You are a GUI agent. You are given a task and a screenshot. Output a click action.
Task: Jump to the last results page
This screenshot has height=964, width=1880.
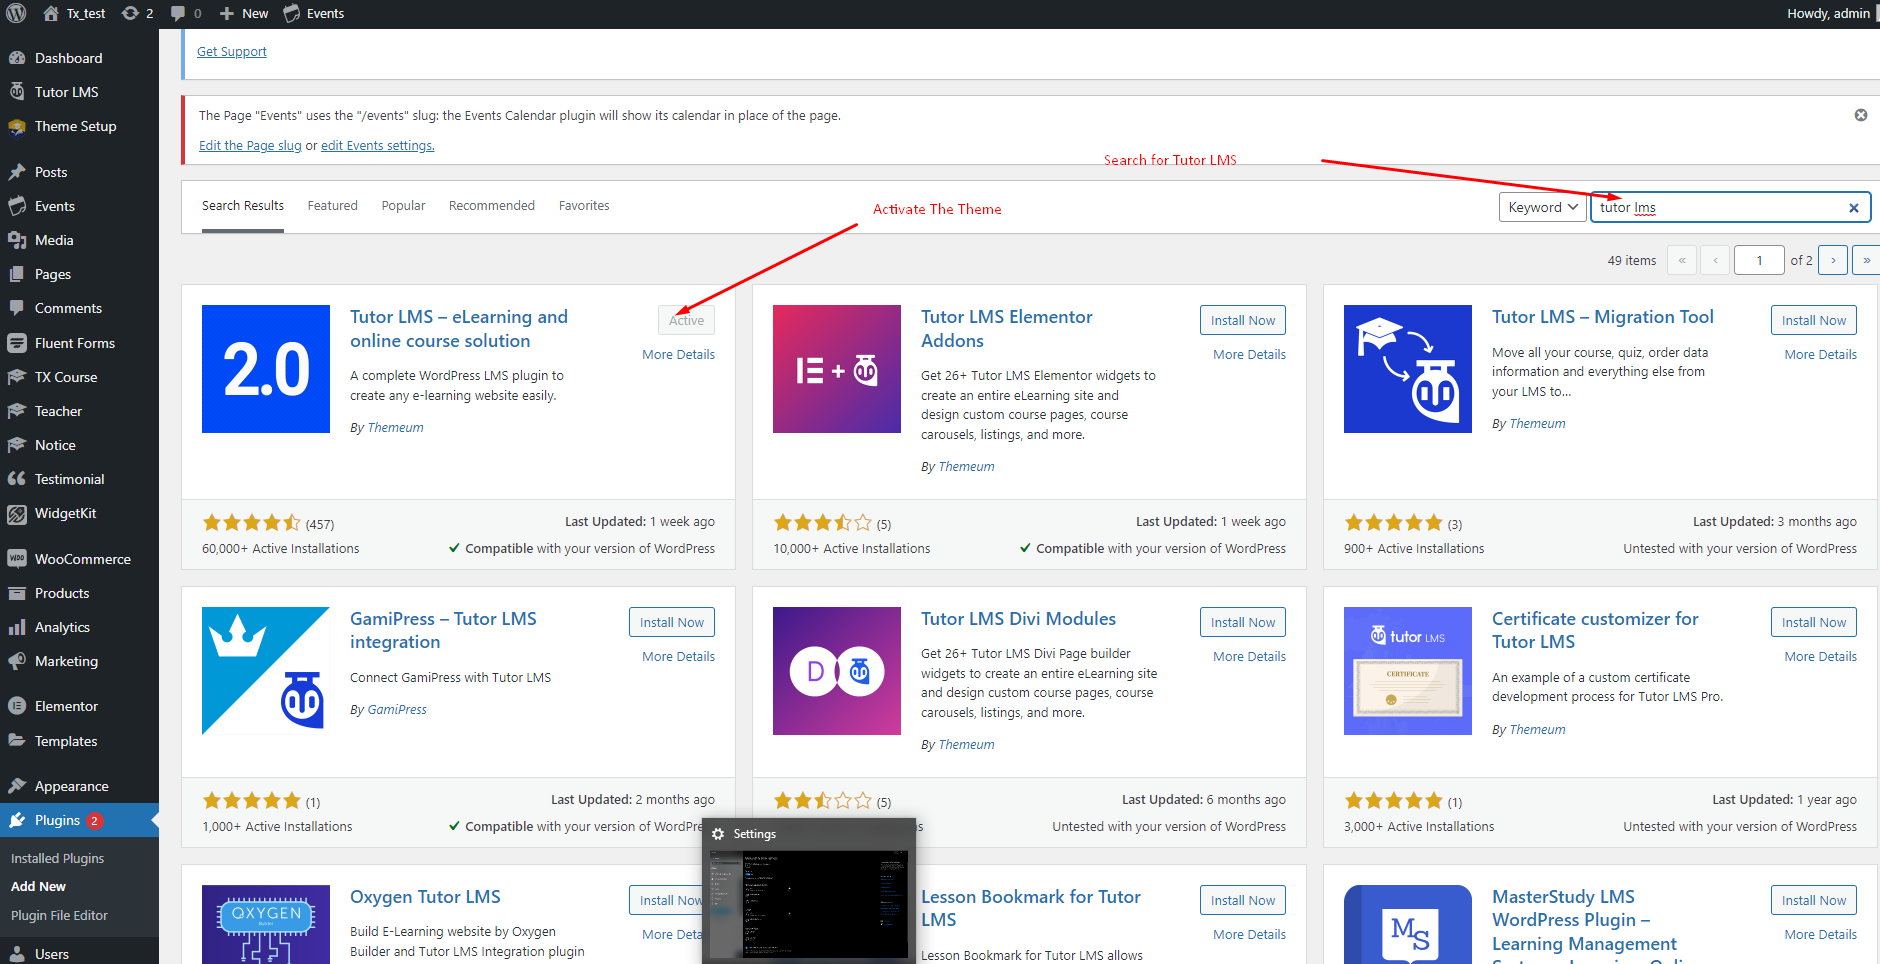(x=1865, y=260)
